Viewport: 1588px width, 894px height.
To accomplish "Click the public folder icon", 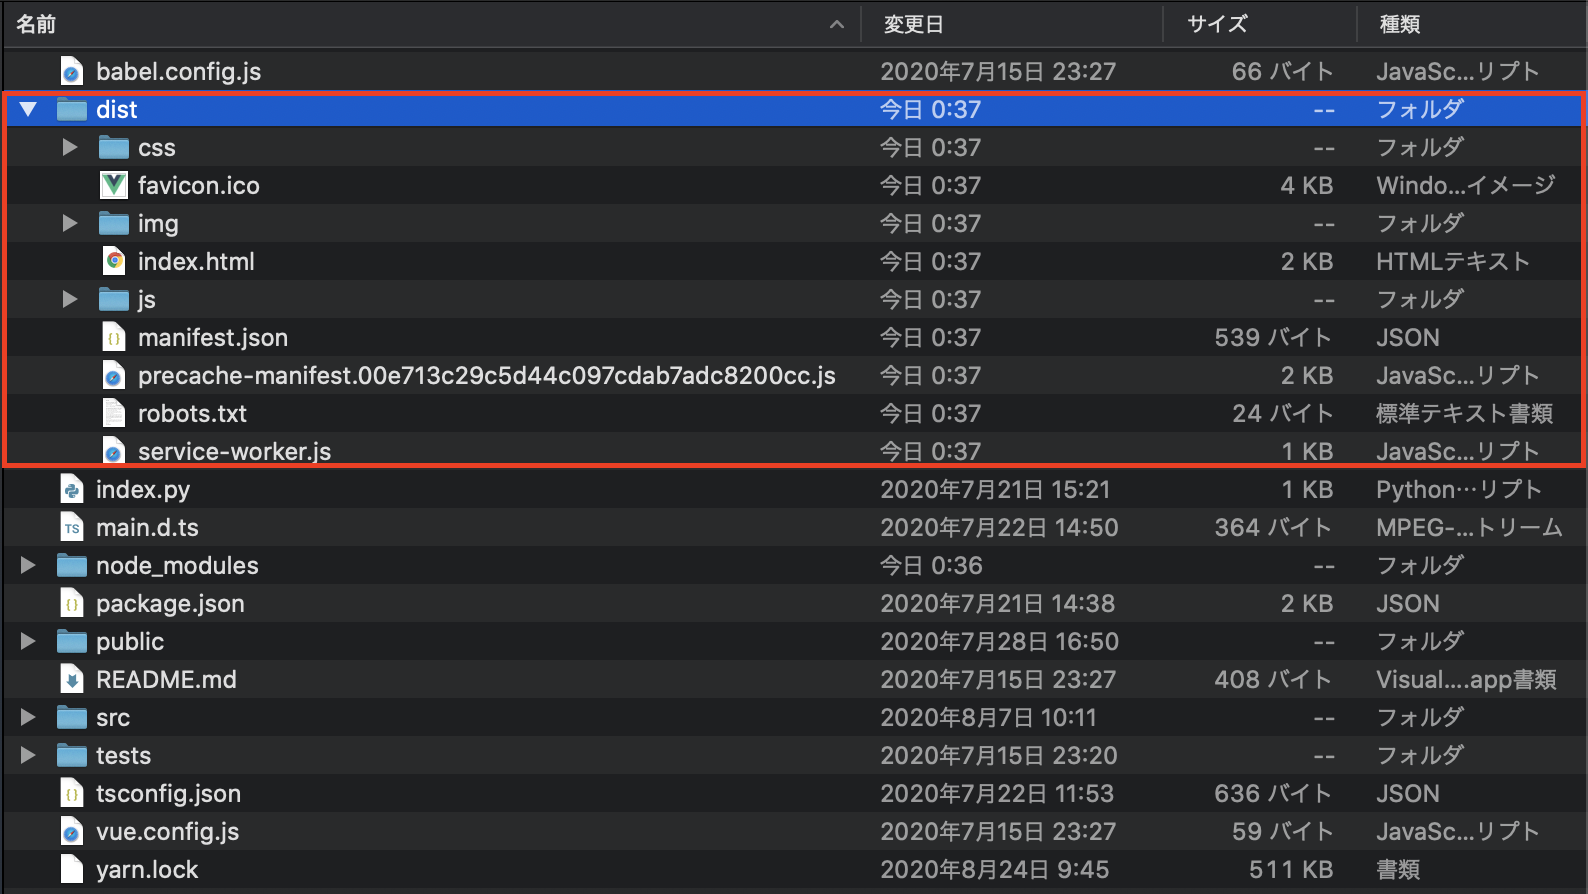I will pos(72,641).
